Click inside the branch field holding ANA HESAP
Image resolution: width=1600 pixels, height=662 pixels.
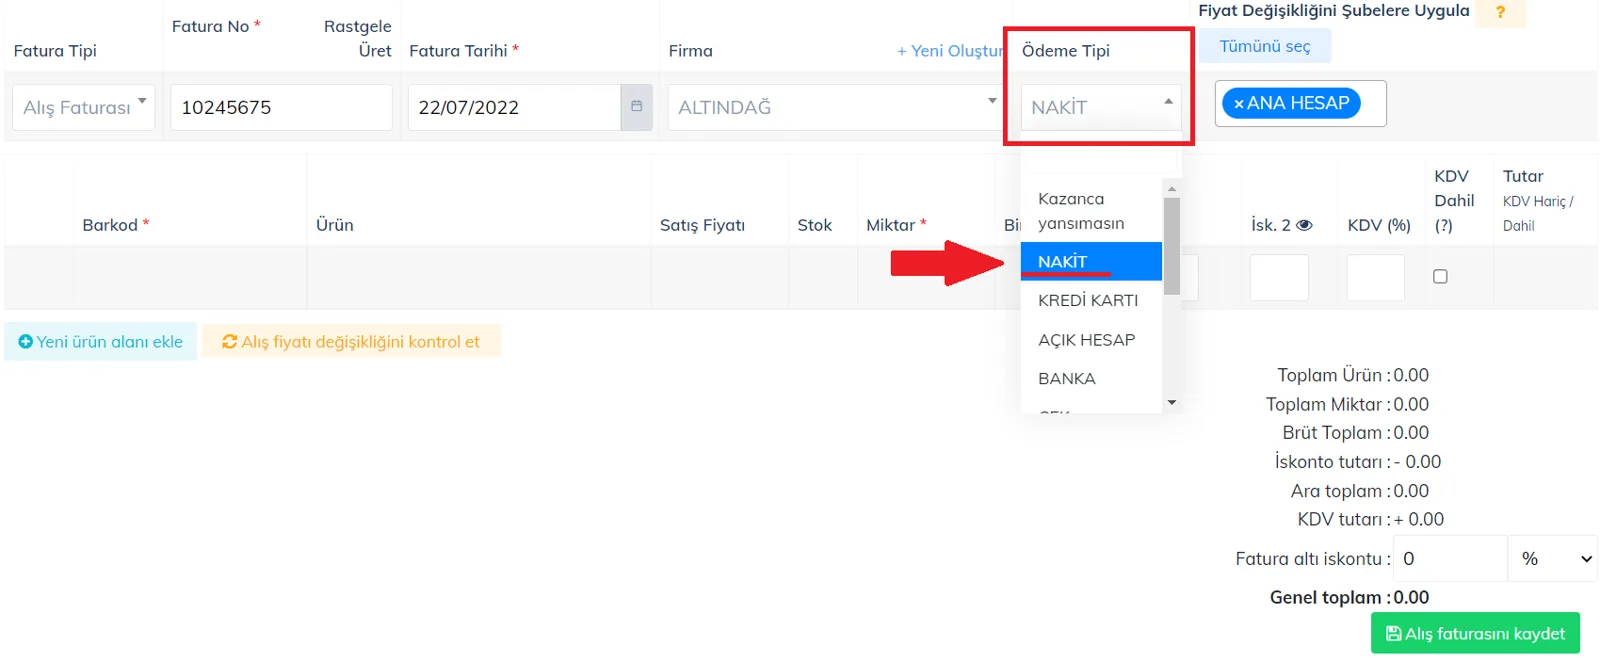click(x=1301, y=103)
